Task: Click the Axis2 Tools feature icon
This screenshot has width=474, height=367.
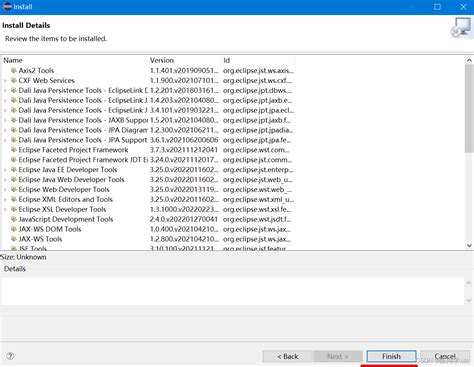Action: pos(14,70)
